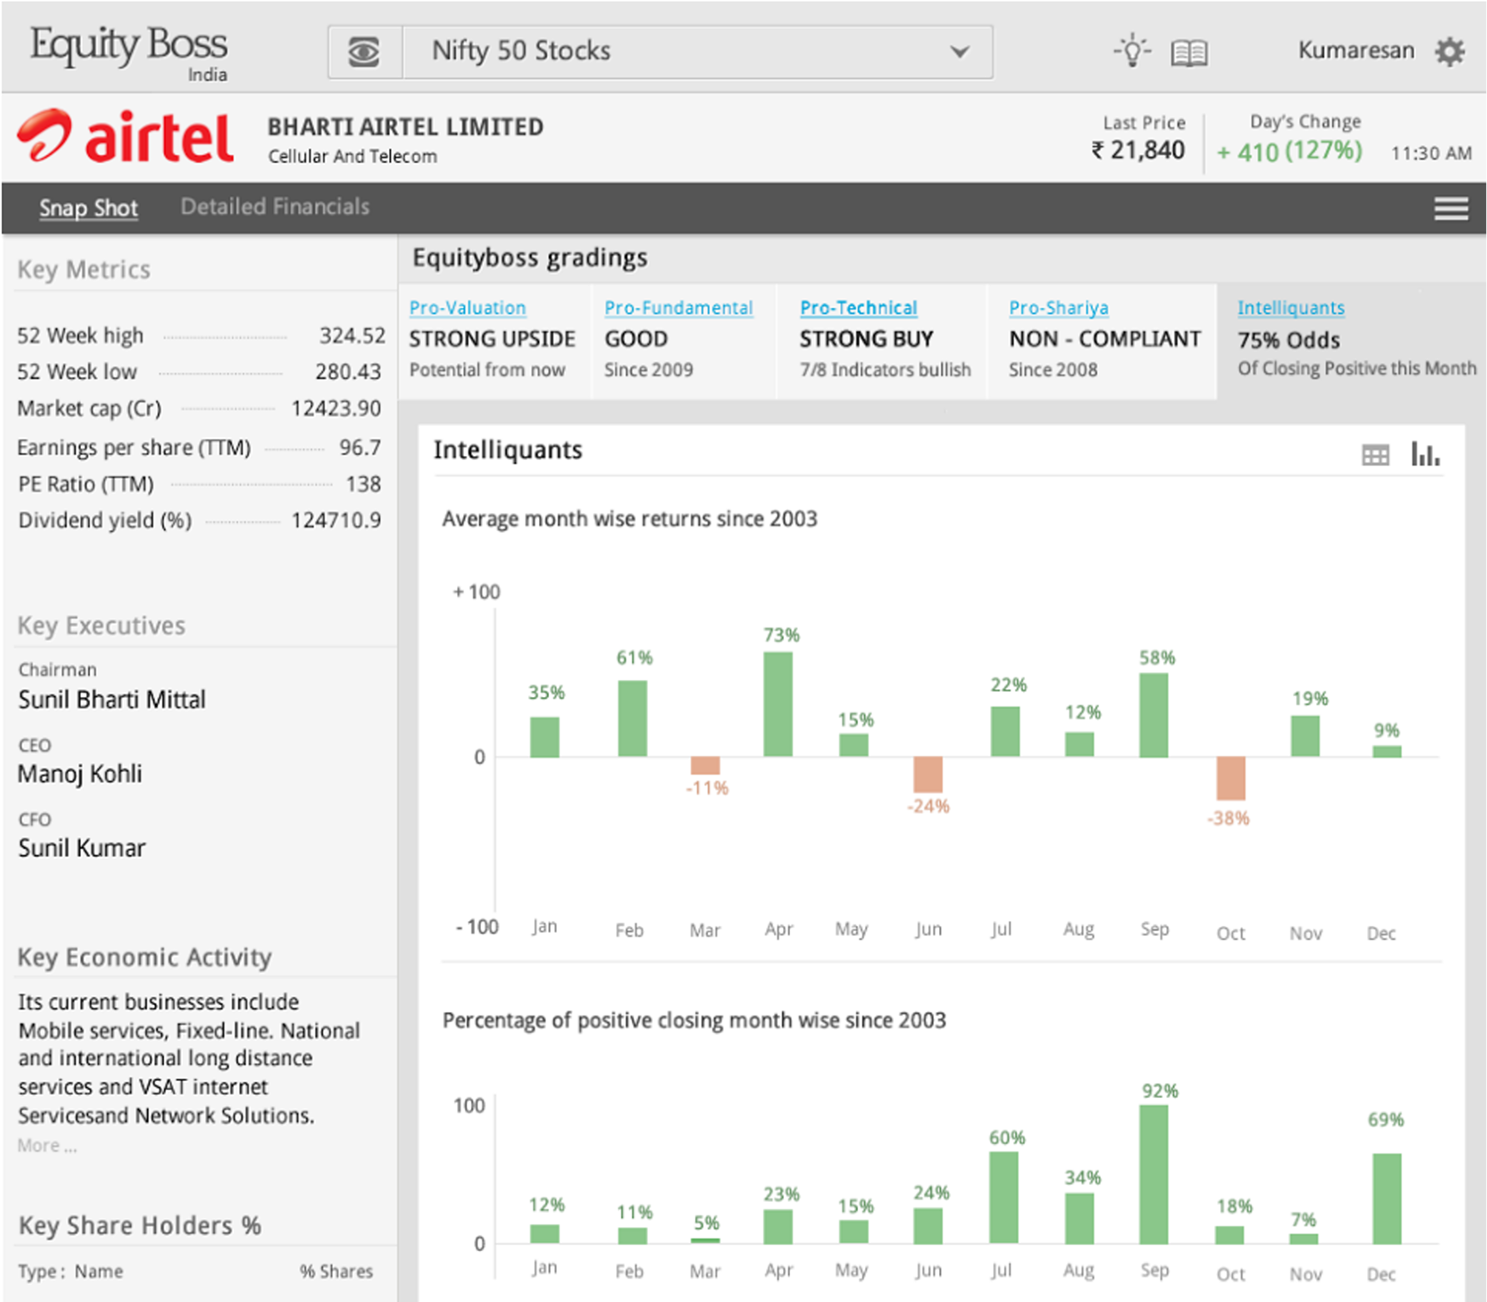Click the Equityboss gradings heading

530,258
